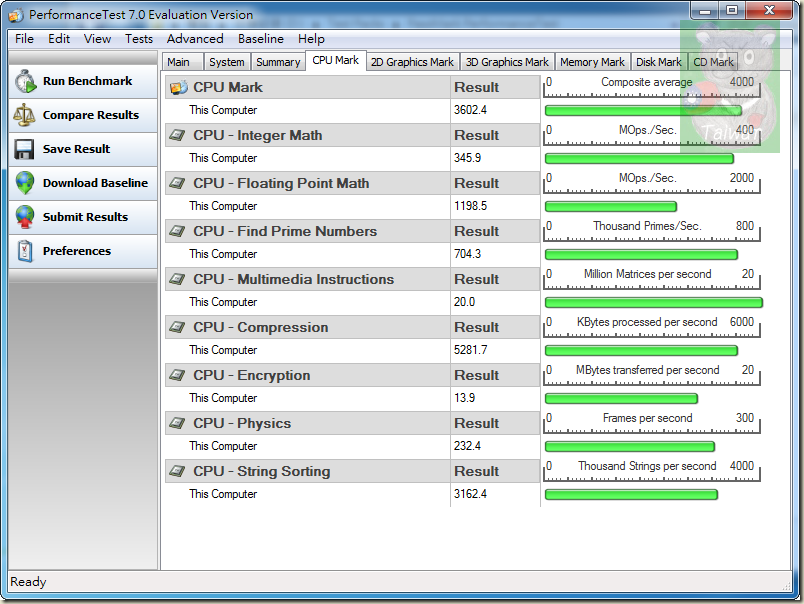Click the Save Result floppy disk icon
Screen dimensions: 804x604
pyautogui.click(x=24, y=149)
